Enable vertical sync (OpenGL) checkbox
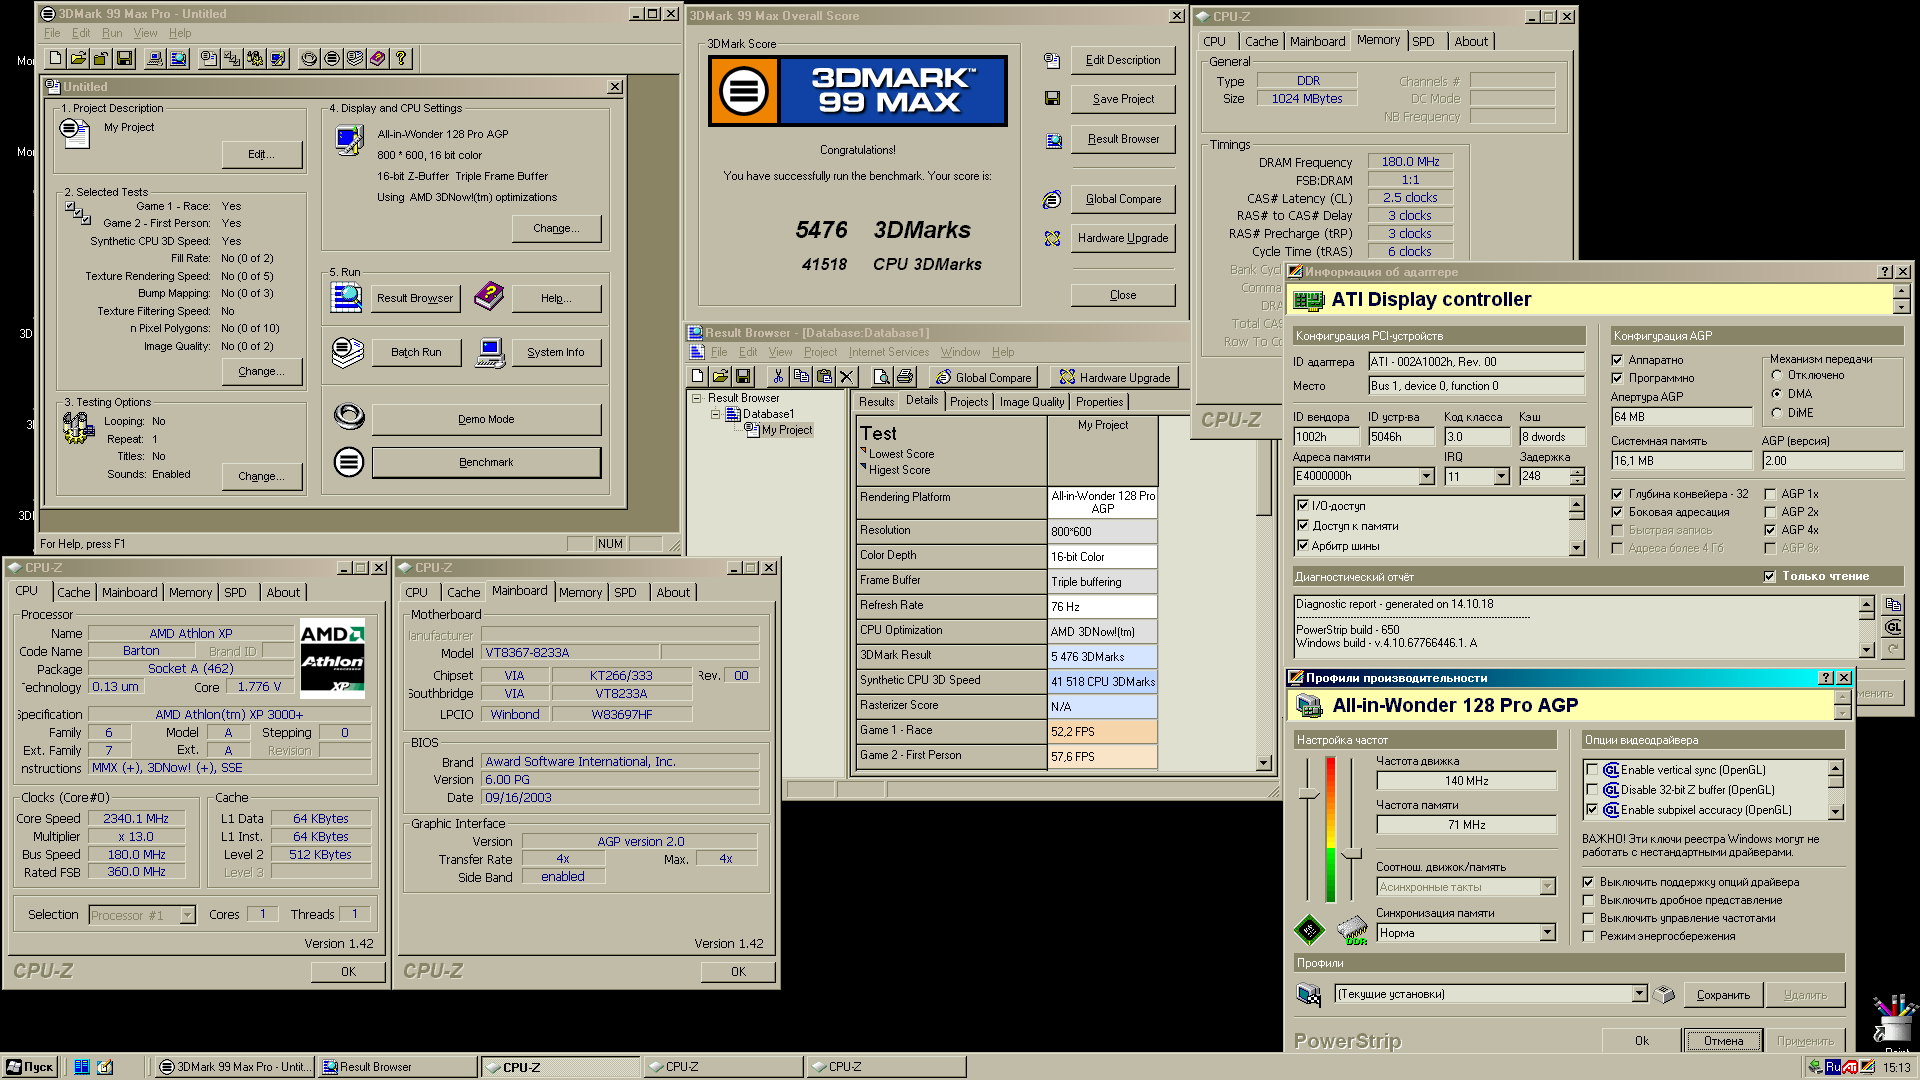Screen dimensions: 1920x1080 point(1592,770)
